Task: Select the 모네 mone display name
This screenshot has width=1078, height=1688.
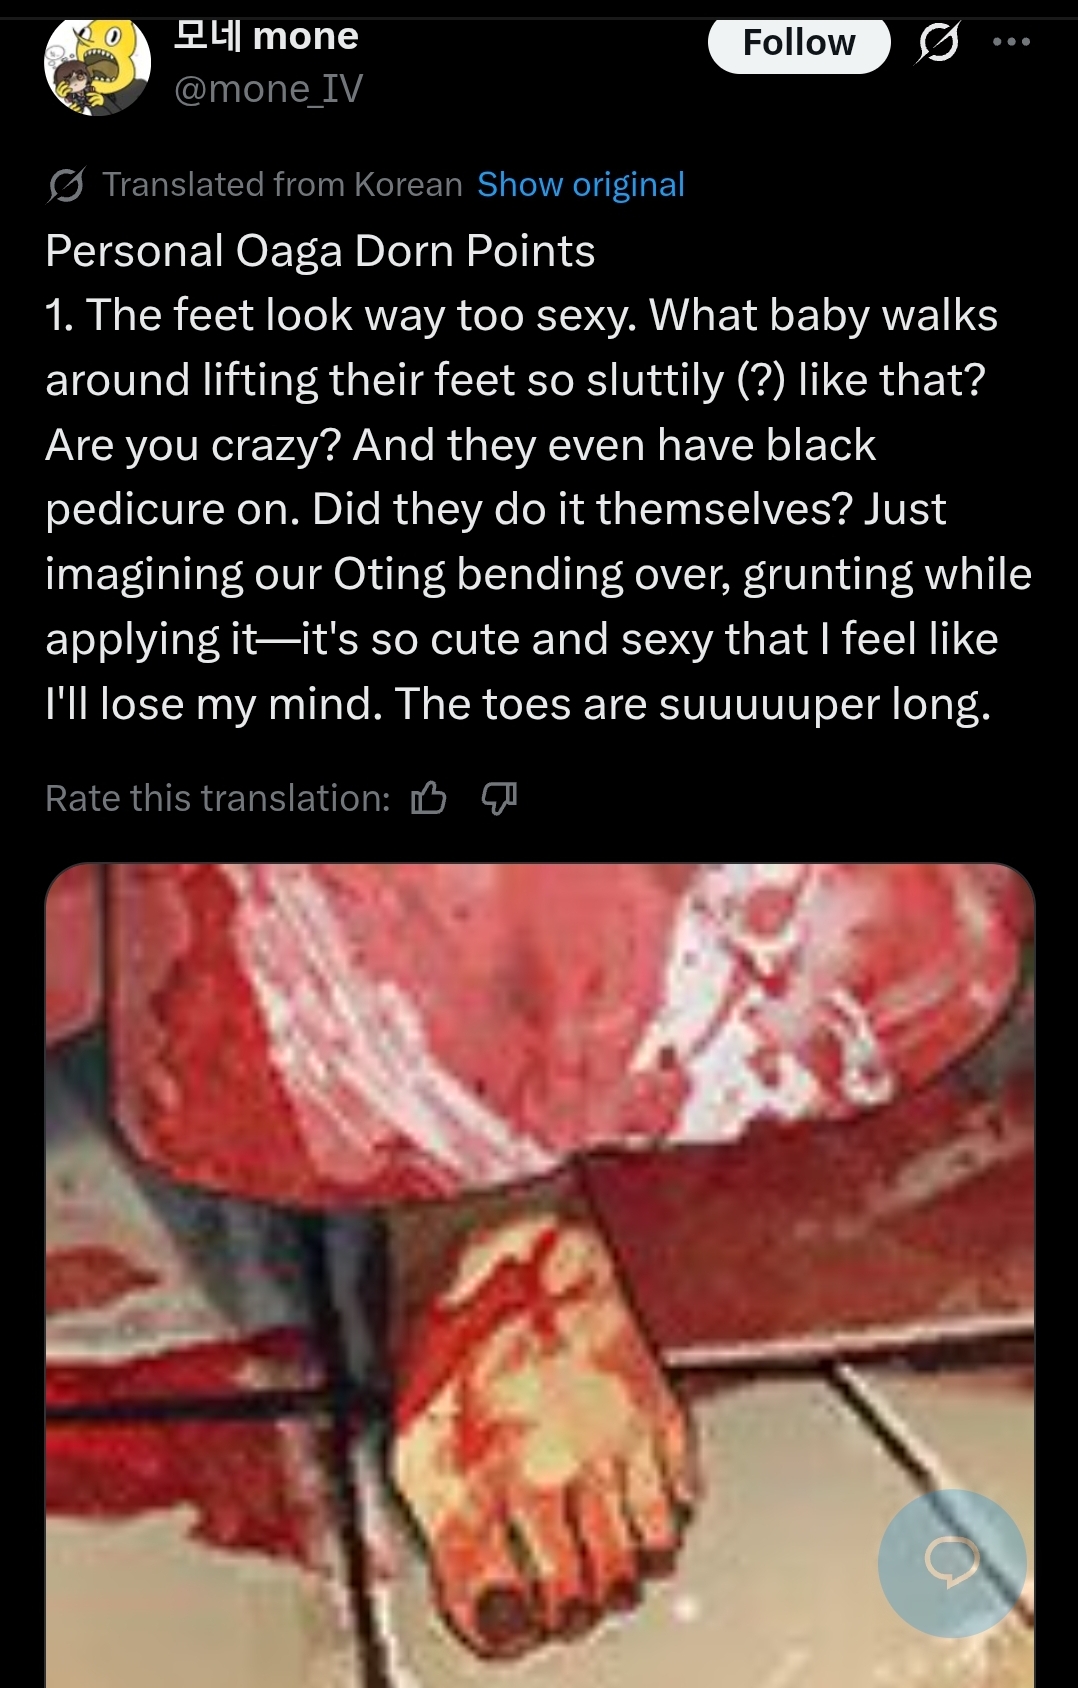Action: pyautogui.click(x=266, y=36)
